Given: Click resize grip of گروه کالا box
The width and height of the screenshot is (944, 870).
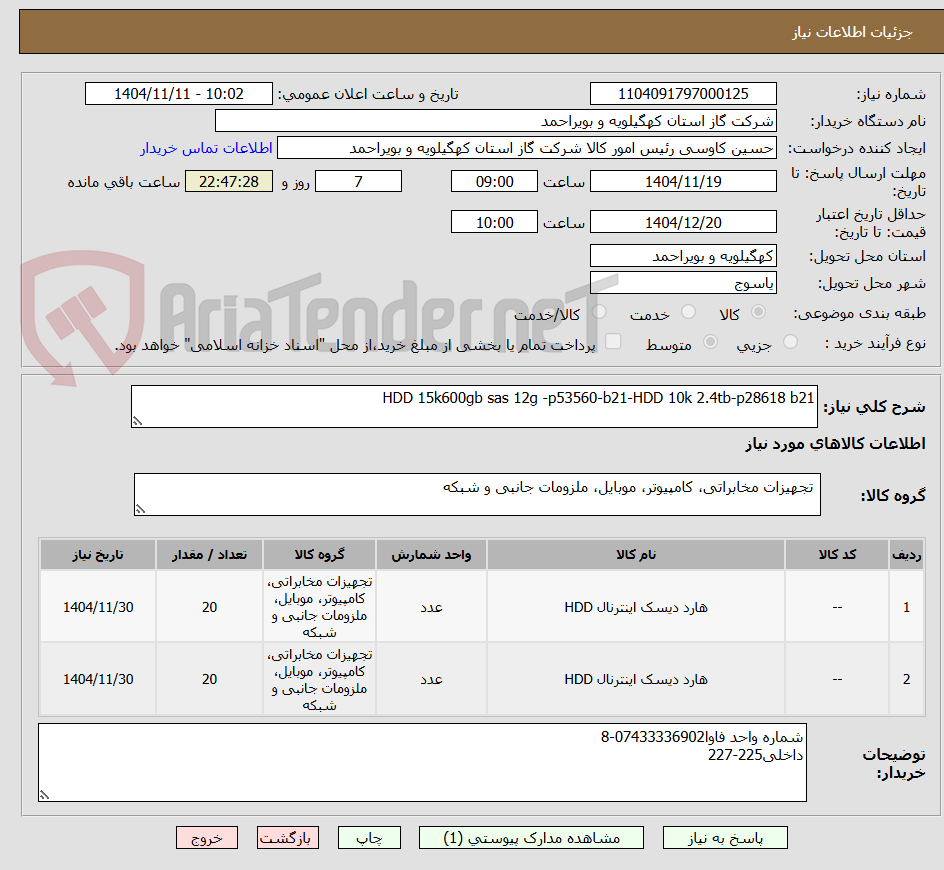Looking at the screenshot, I should [140, 509].
